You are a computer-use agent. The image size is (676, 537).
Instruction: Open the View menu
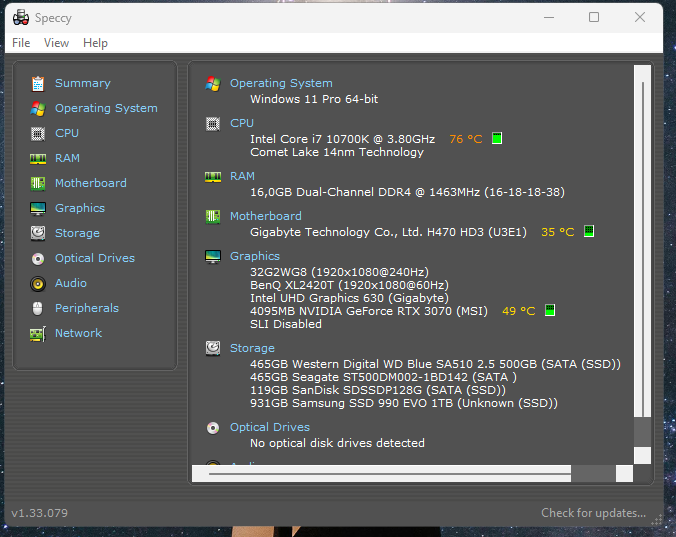(x=56, y=43)
